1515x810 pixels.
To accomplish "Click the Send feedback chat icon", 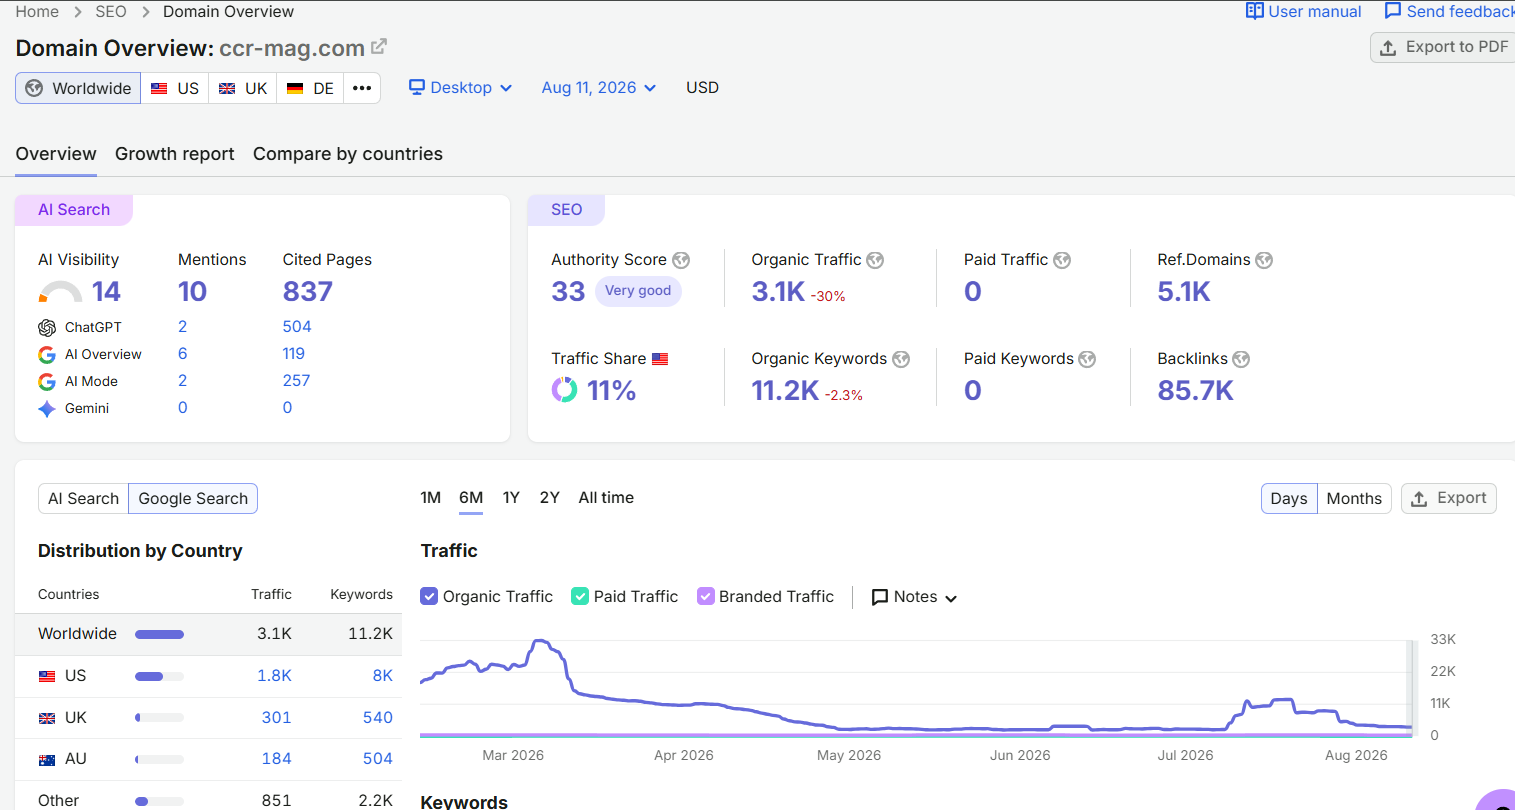I will (x=1393, y=11).
